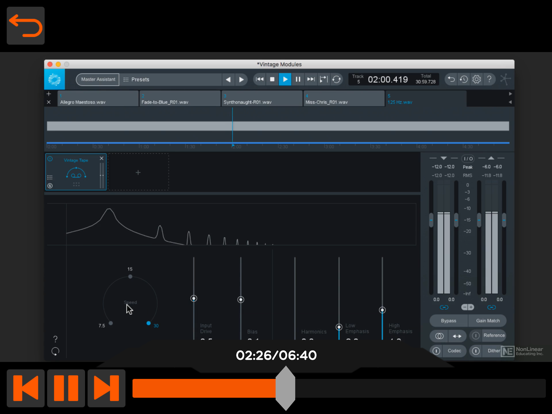This screenshot has width=552, height=414.
Task: Toggle Reference power button
Action: point(476,336)
